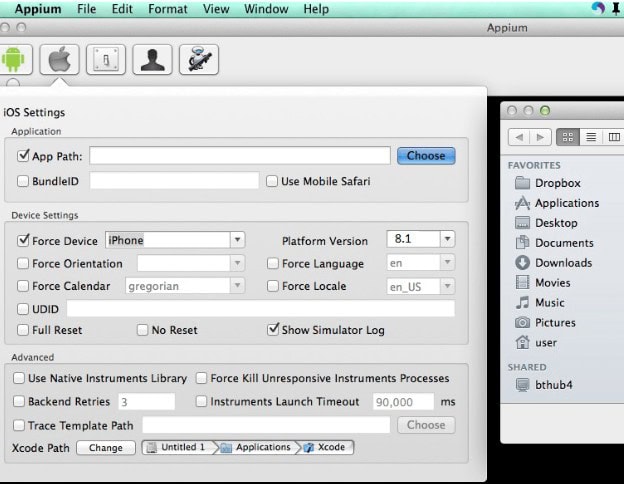The image size is (624, 484).
Task: Open the View menu
Action: click(216, 9)
